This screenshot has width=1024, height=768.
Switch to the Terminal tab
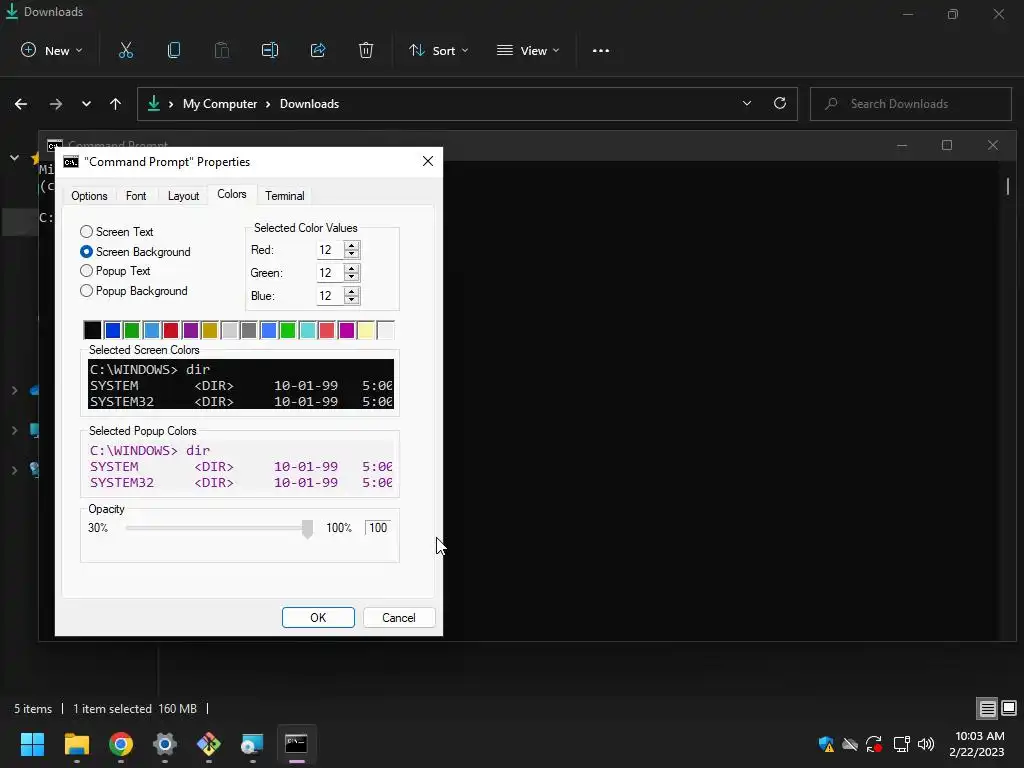click(x=285, y=196)
